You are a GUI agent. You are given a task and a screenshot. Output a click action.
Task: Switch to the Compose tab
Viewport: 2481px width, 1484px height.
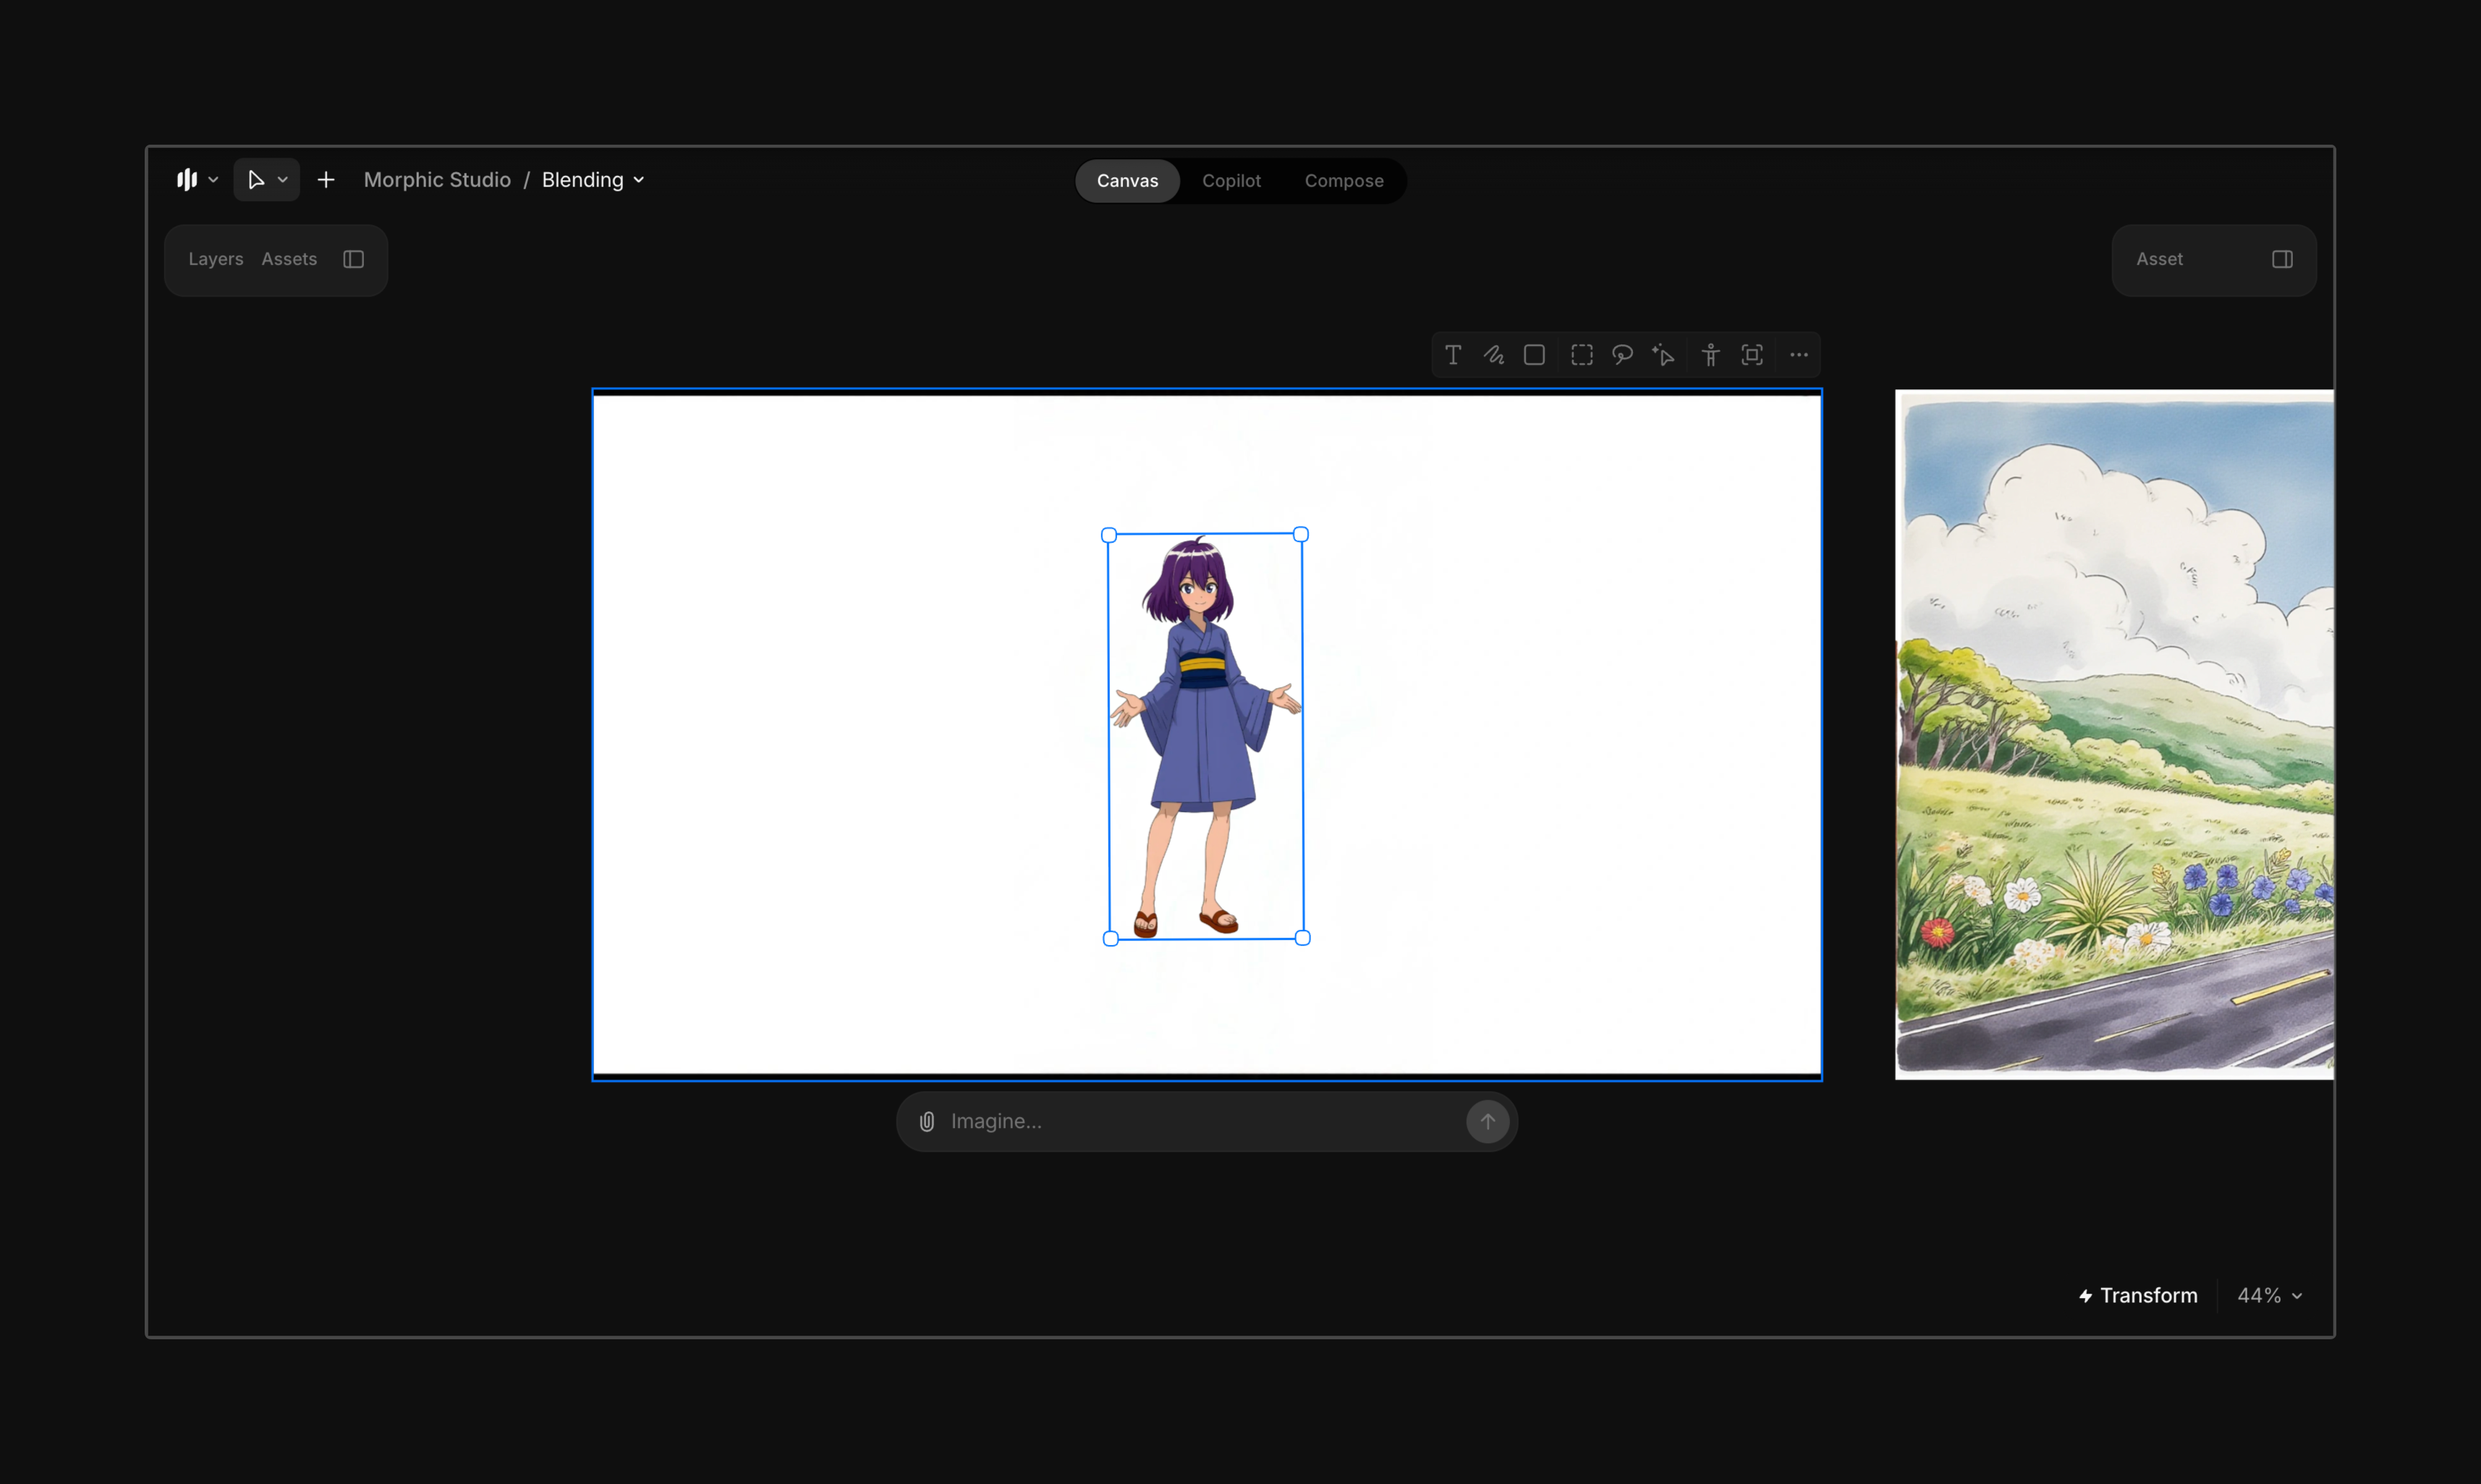(1343, 181)
